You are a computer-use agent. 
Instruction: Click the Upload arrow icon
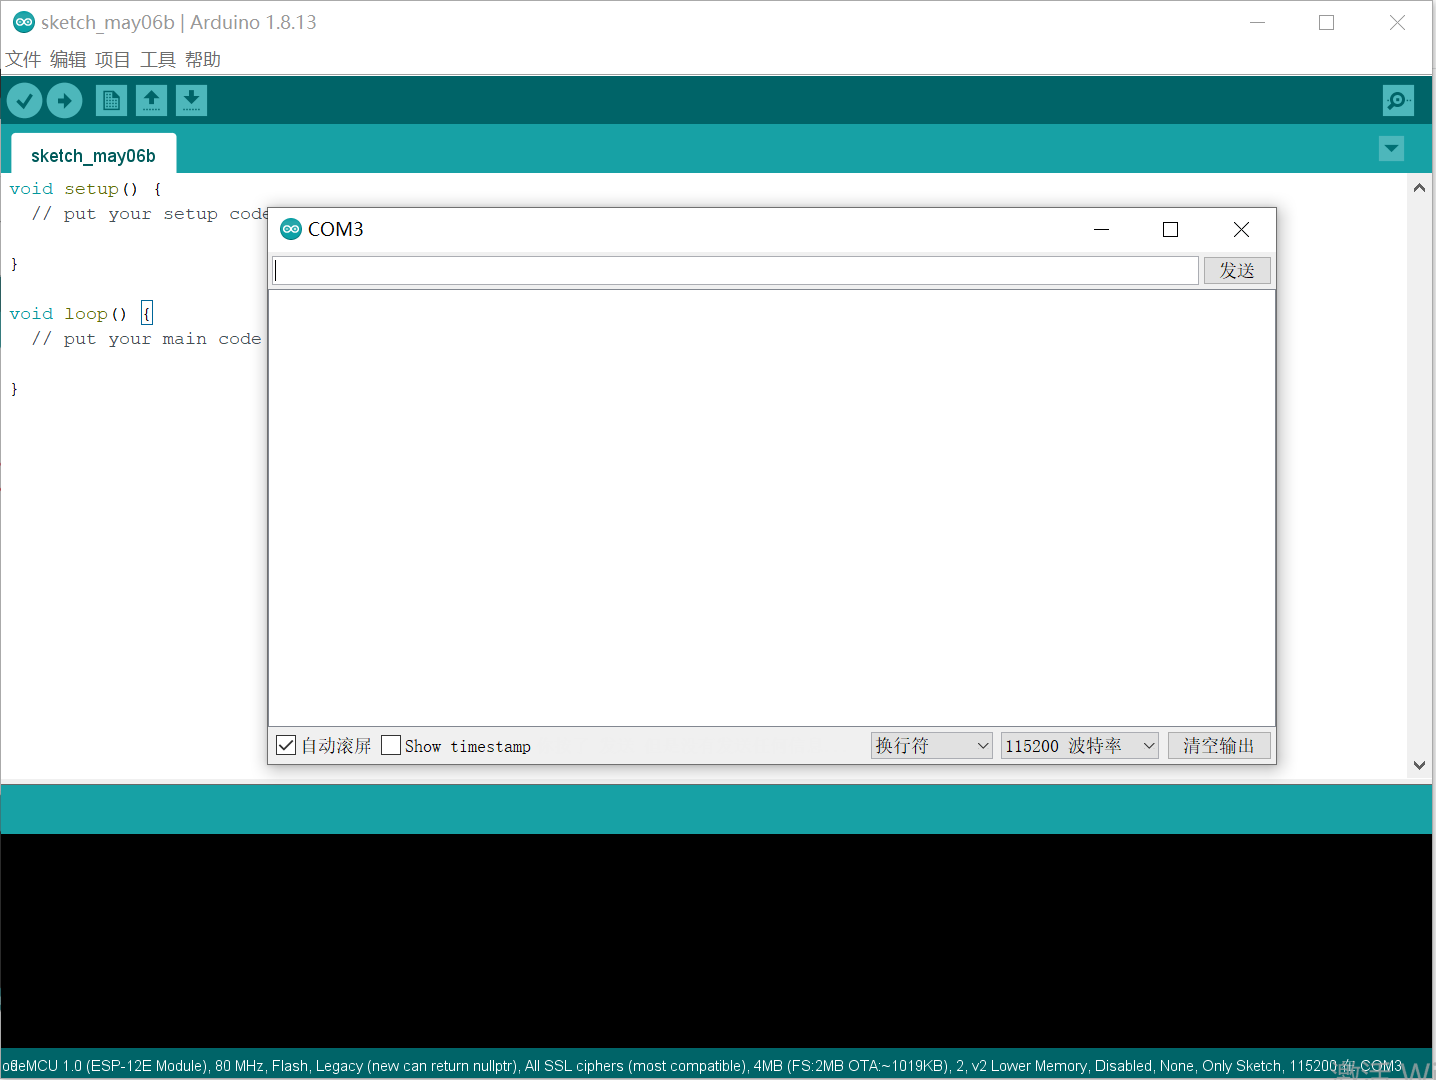click(x=65, y=100)
